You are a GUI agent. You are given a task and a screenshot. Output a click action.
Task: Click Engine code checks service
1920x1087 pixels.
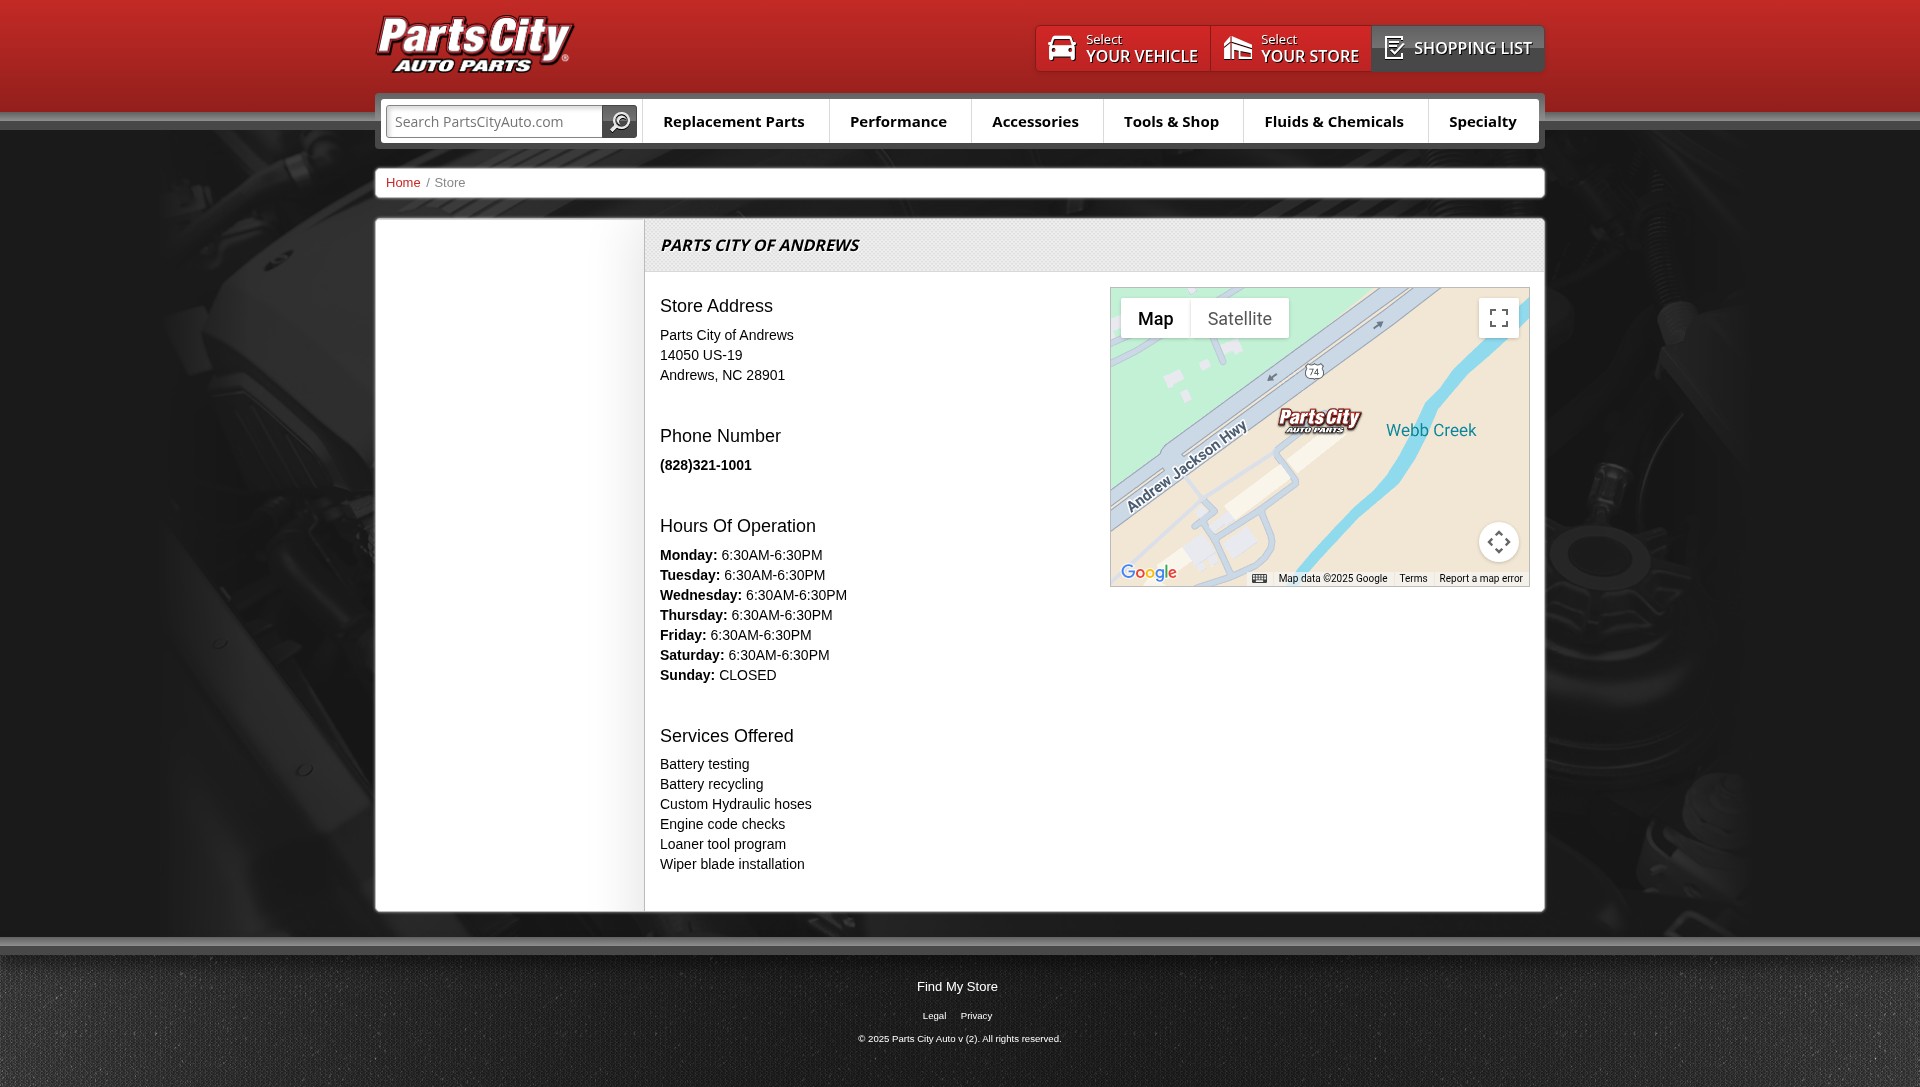coord(722,824)
